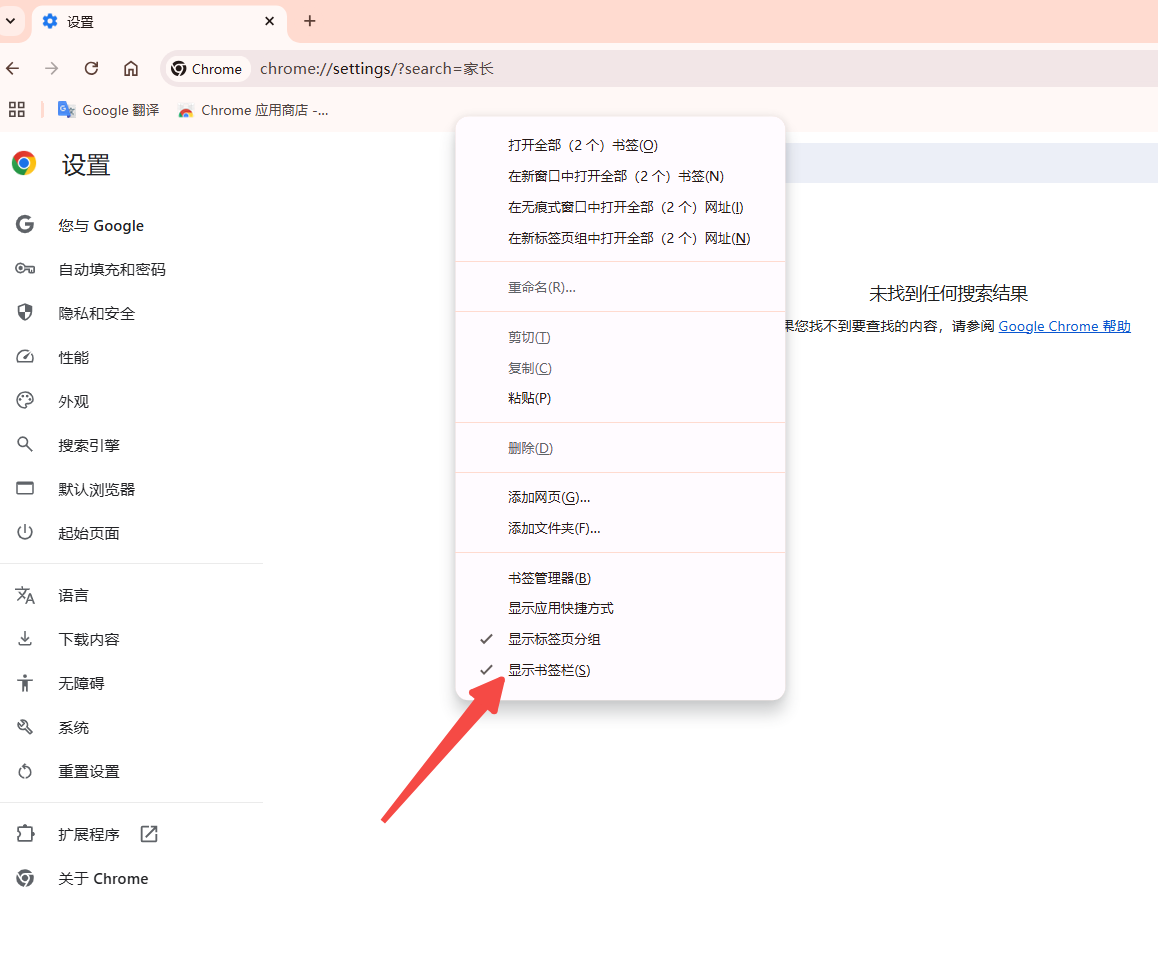Open a new tab with the plus button

tap(309, 21)
